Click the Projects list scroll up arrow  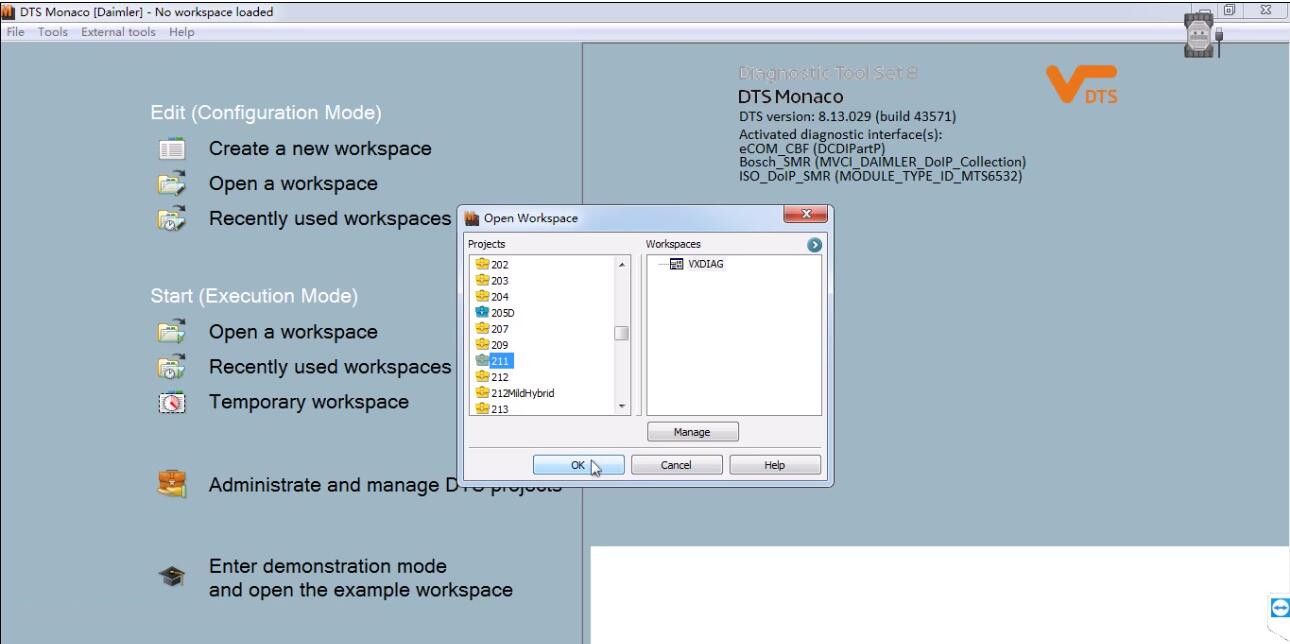click(622, 264)
